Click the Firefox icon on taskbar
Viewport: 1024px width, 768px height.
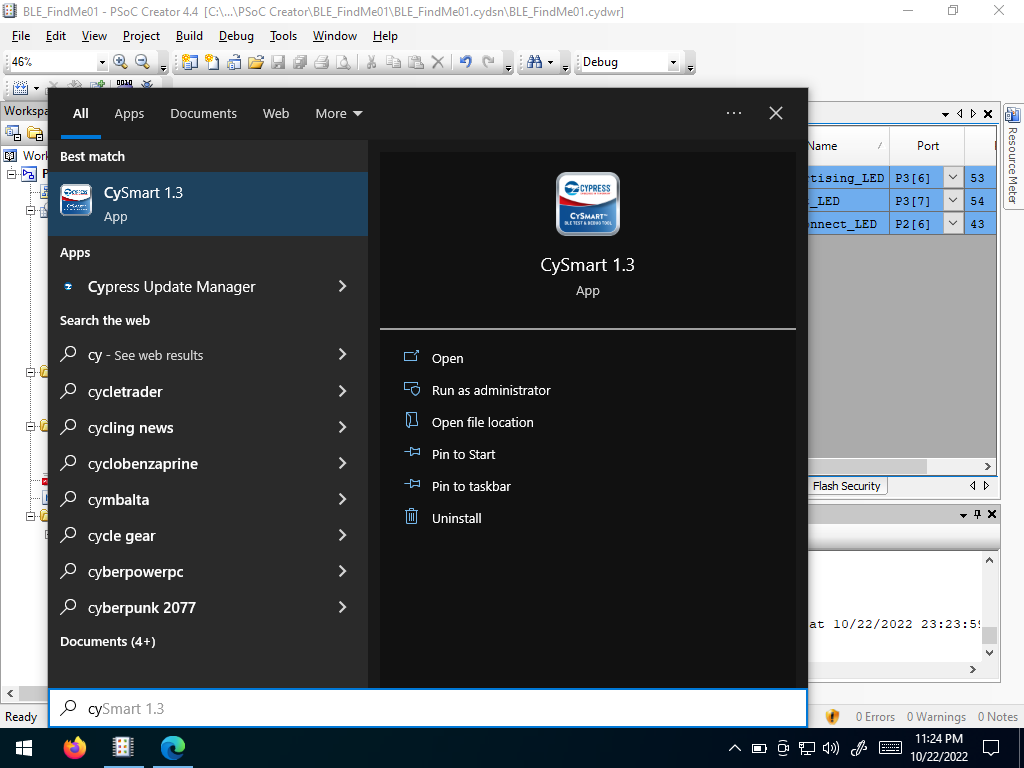[x=74, y=748]
